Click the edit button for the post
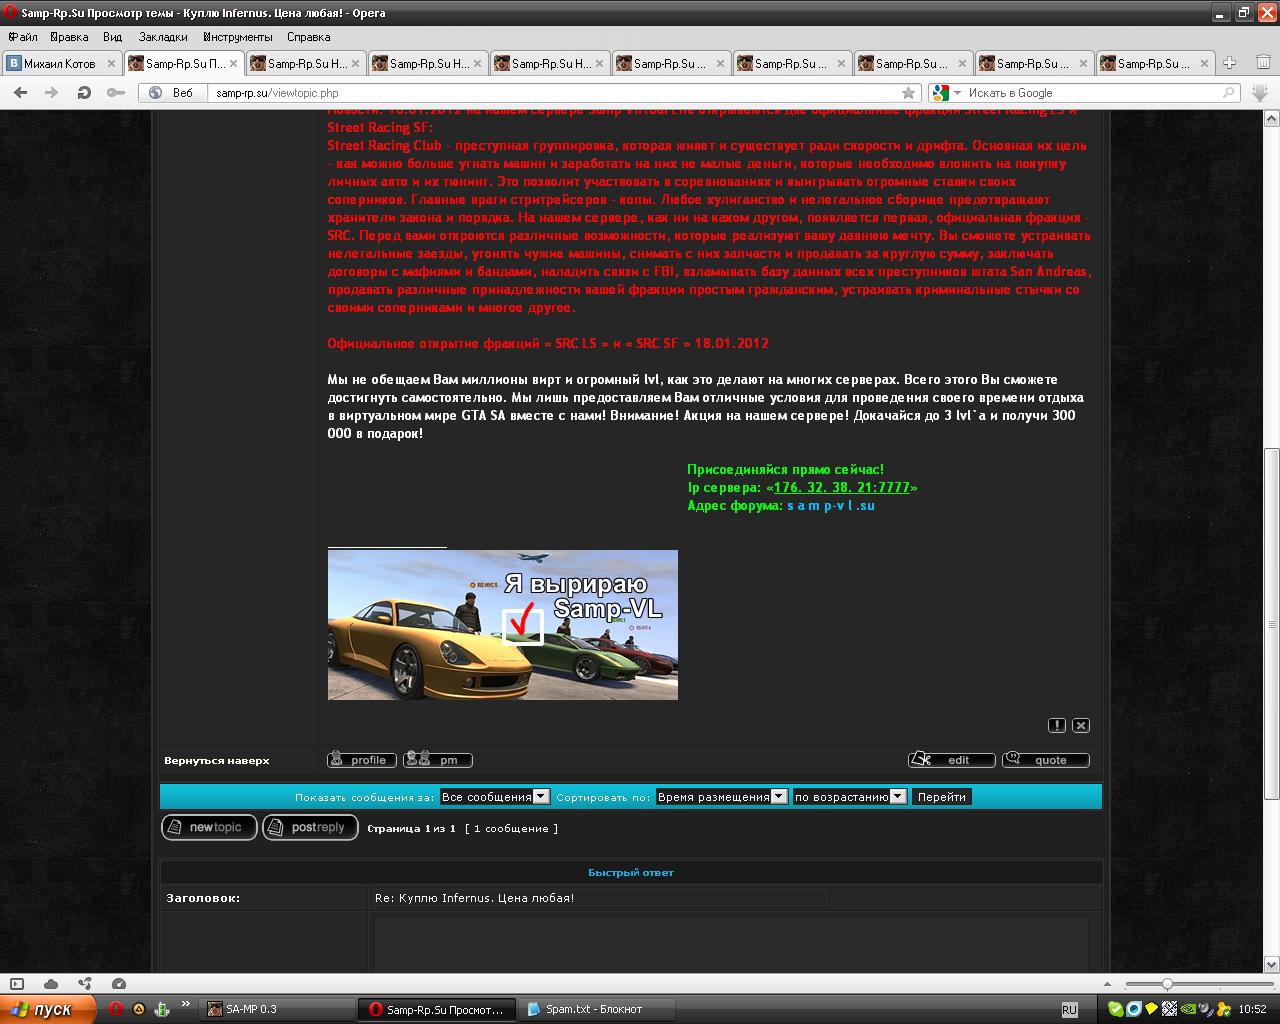Viewport: 1280px width, 1024px height. [x=952, y=760]
